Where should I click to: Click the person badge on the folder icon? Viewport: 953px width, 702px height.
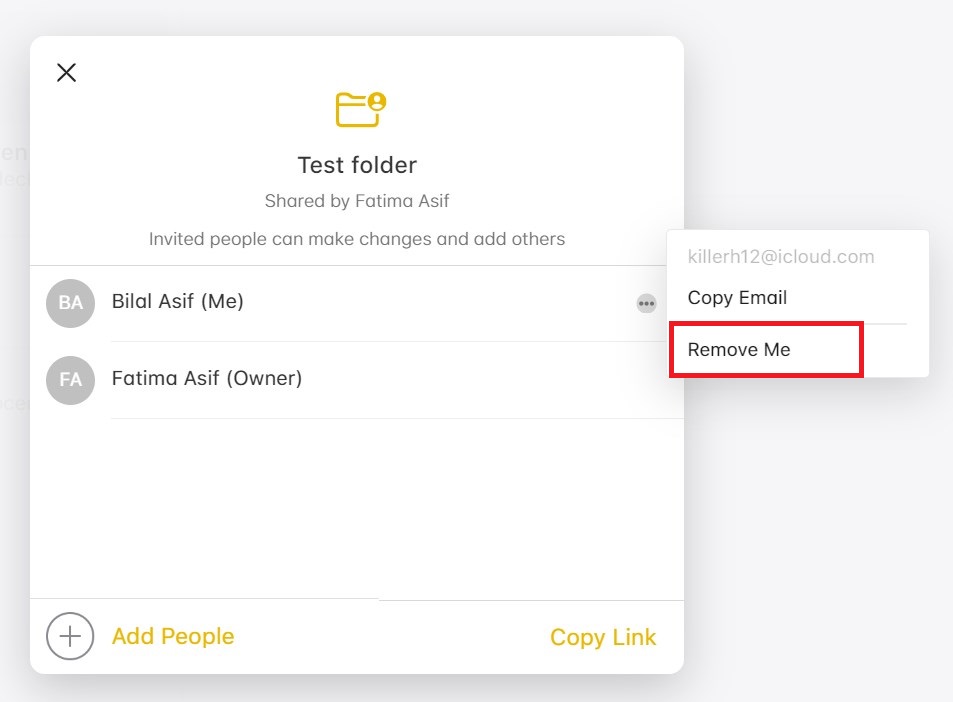coord(376,101)
